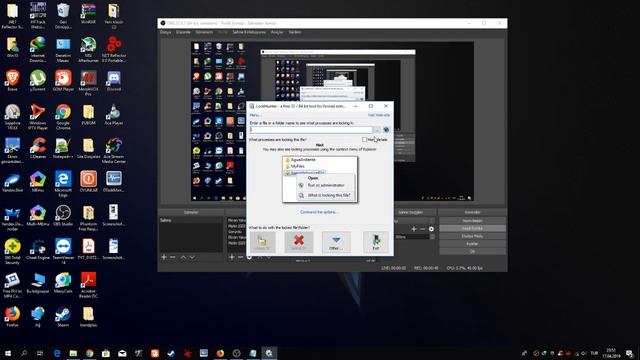This screenshot has height=360, width=640.
Task: Add transition plus button in OBS
Action: click(414, 229)
